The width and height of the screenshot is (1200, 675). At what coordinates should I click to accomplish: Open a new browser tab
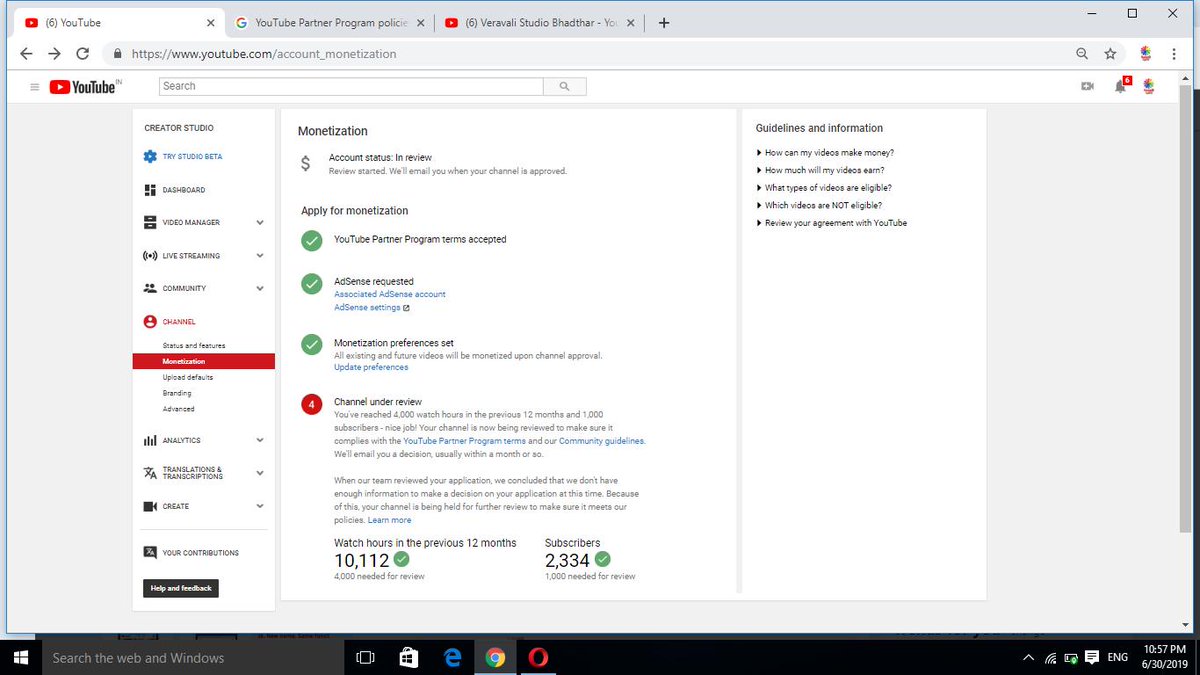pos(664,23)
